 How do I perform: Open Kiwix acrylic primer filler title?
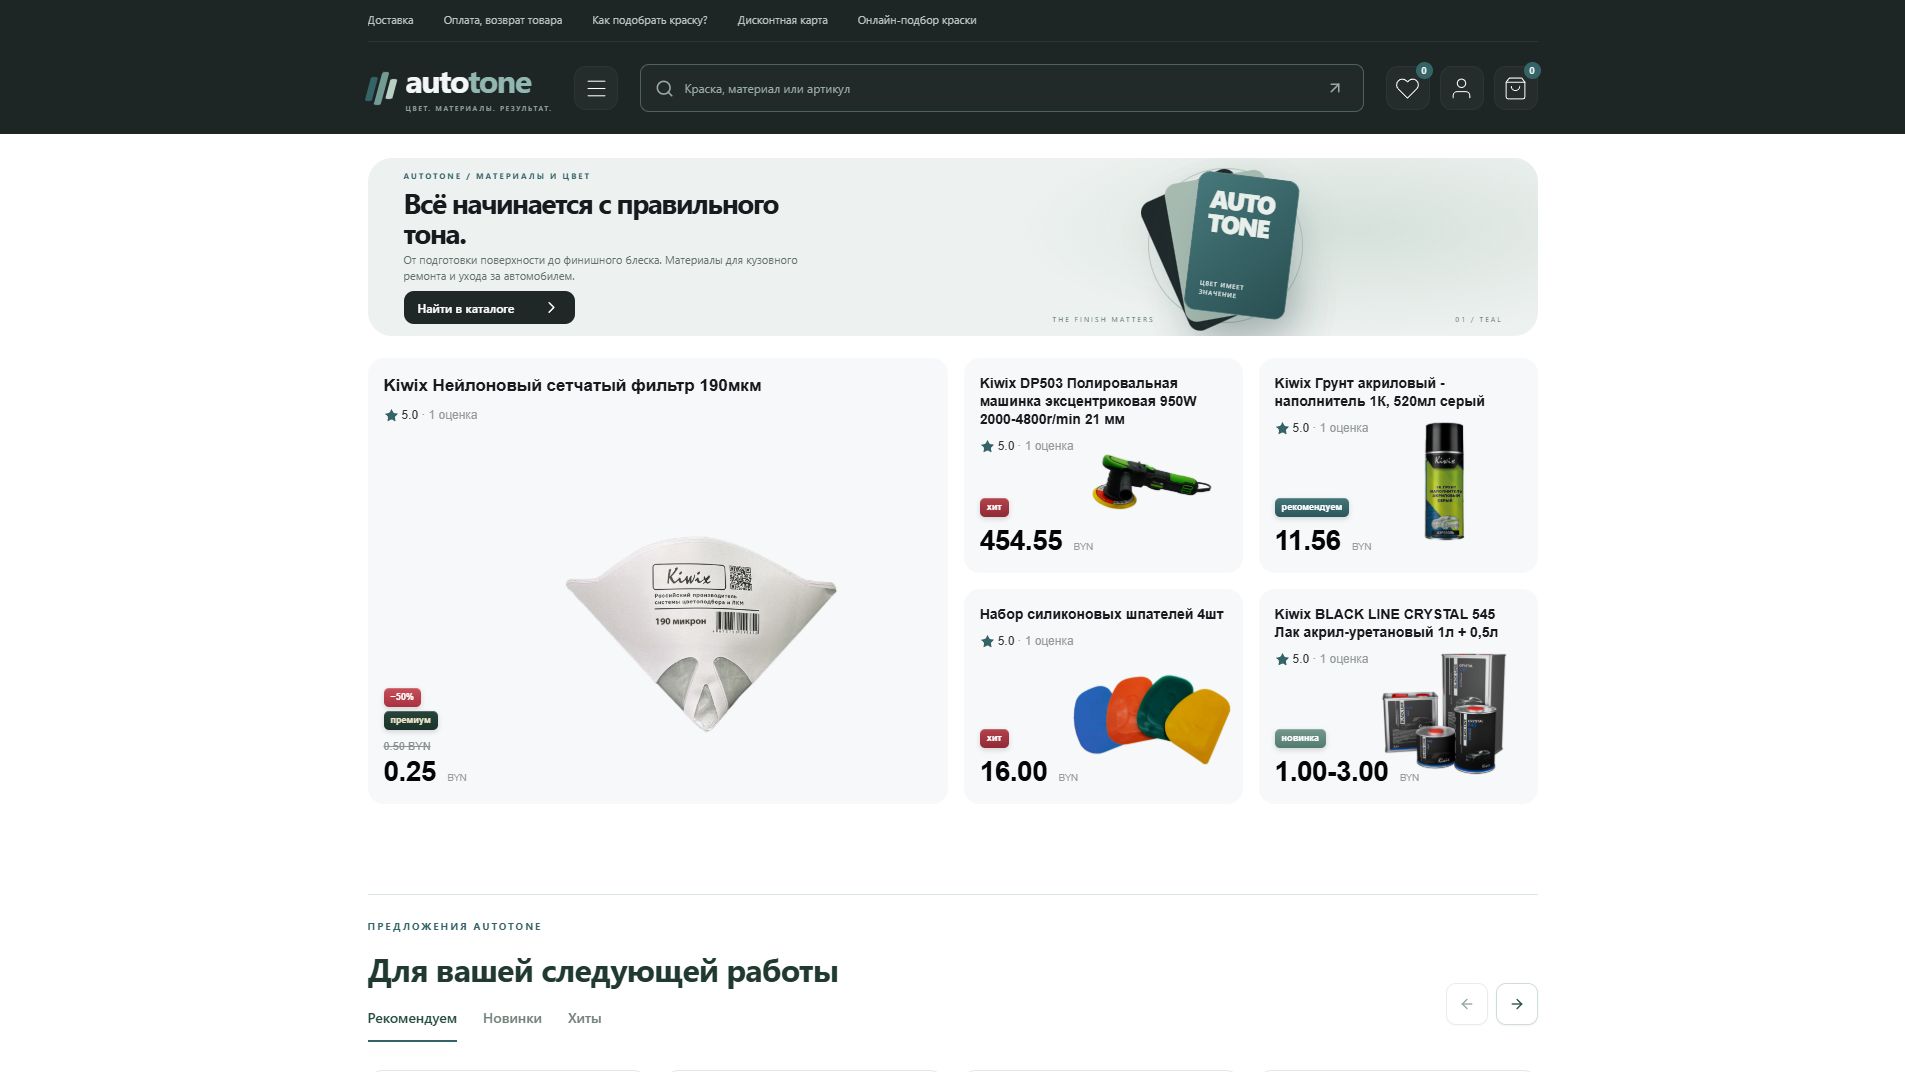(1379, 392)
